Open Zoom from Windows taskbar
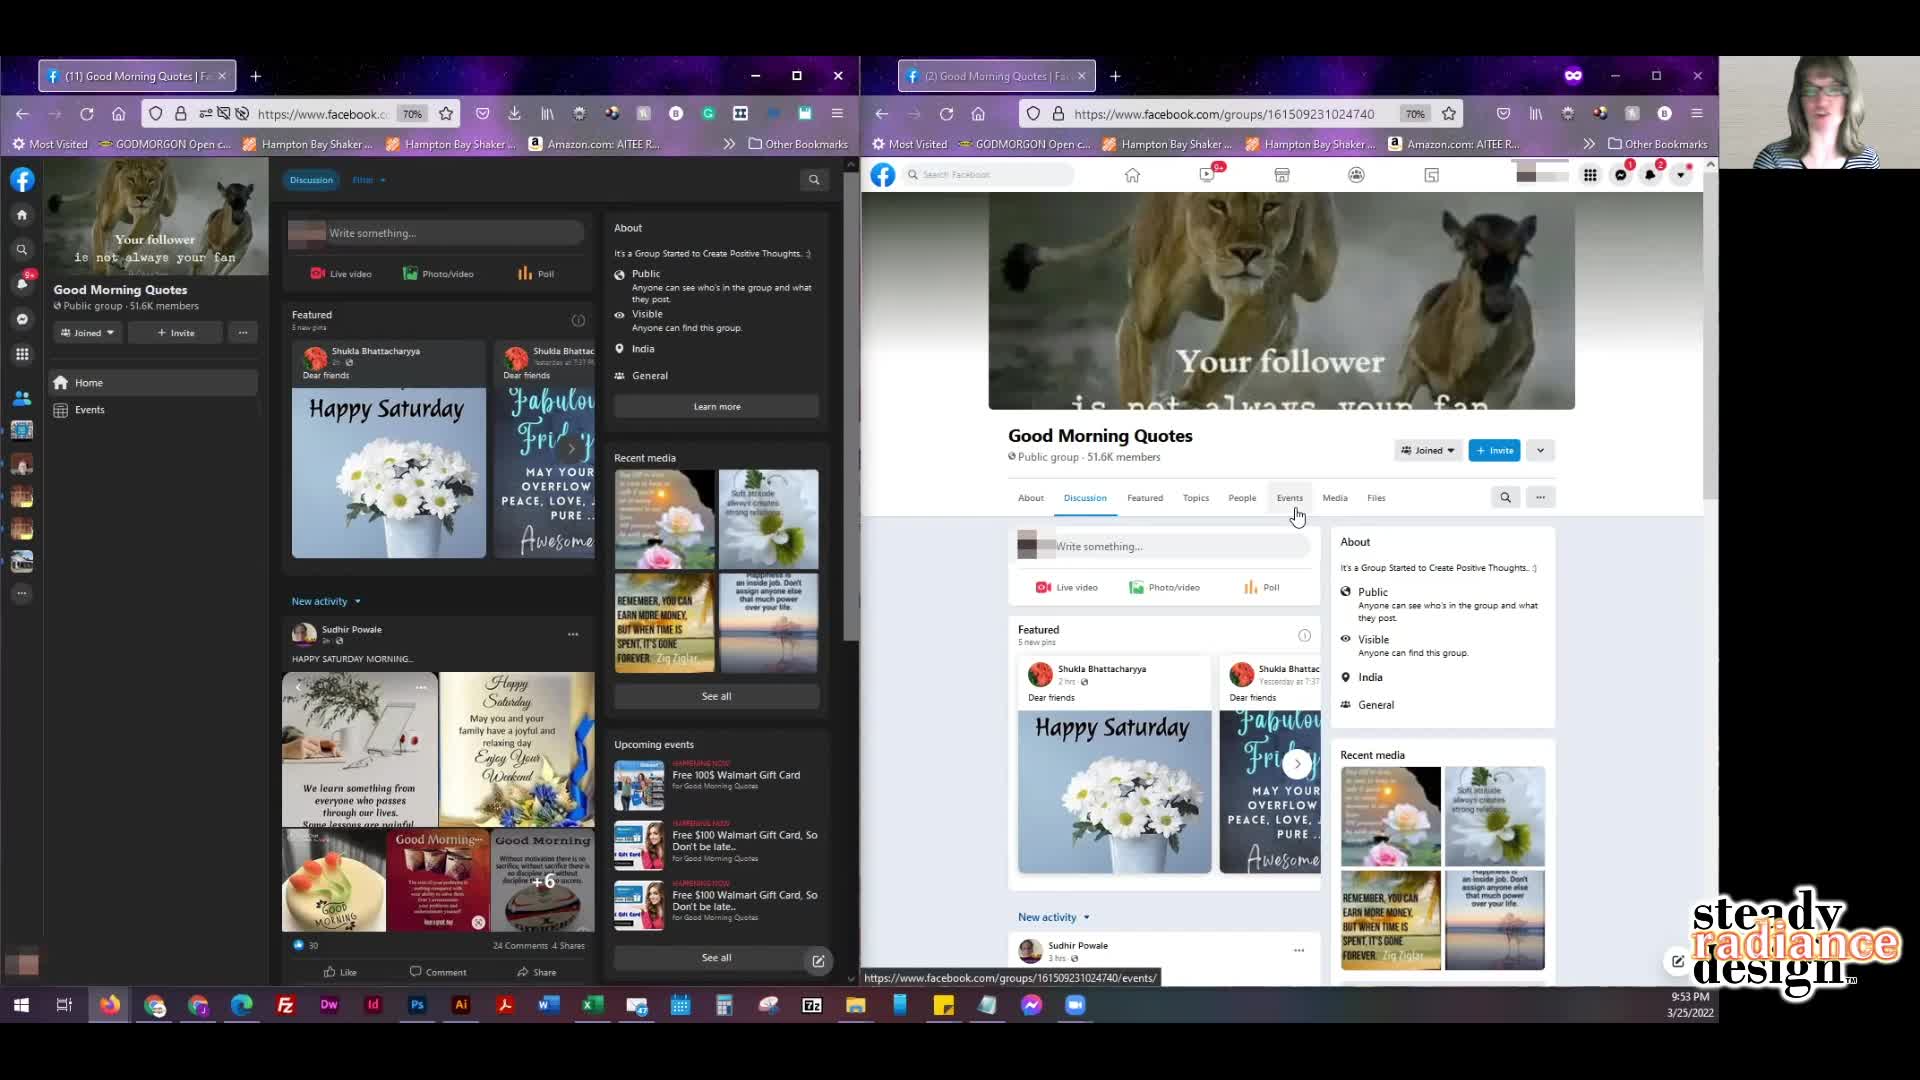 pyautogui.click(x=1075, y=1005)
